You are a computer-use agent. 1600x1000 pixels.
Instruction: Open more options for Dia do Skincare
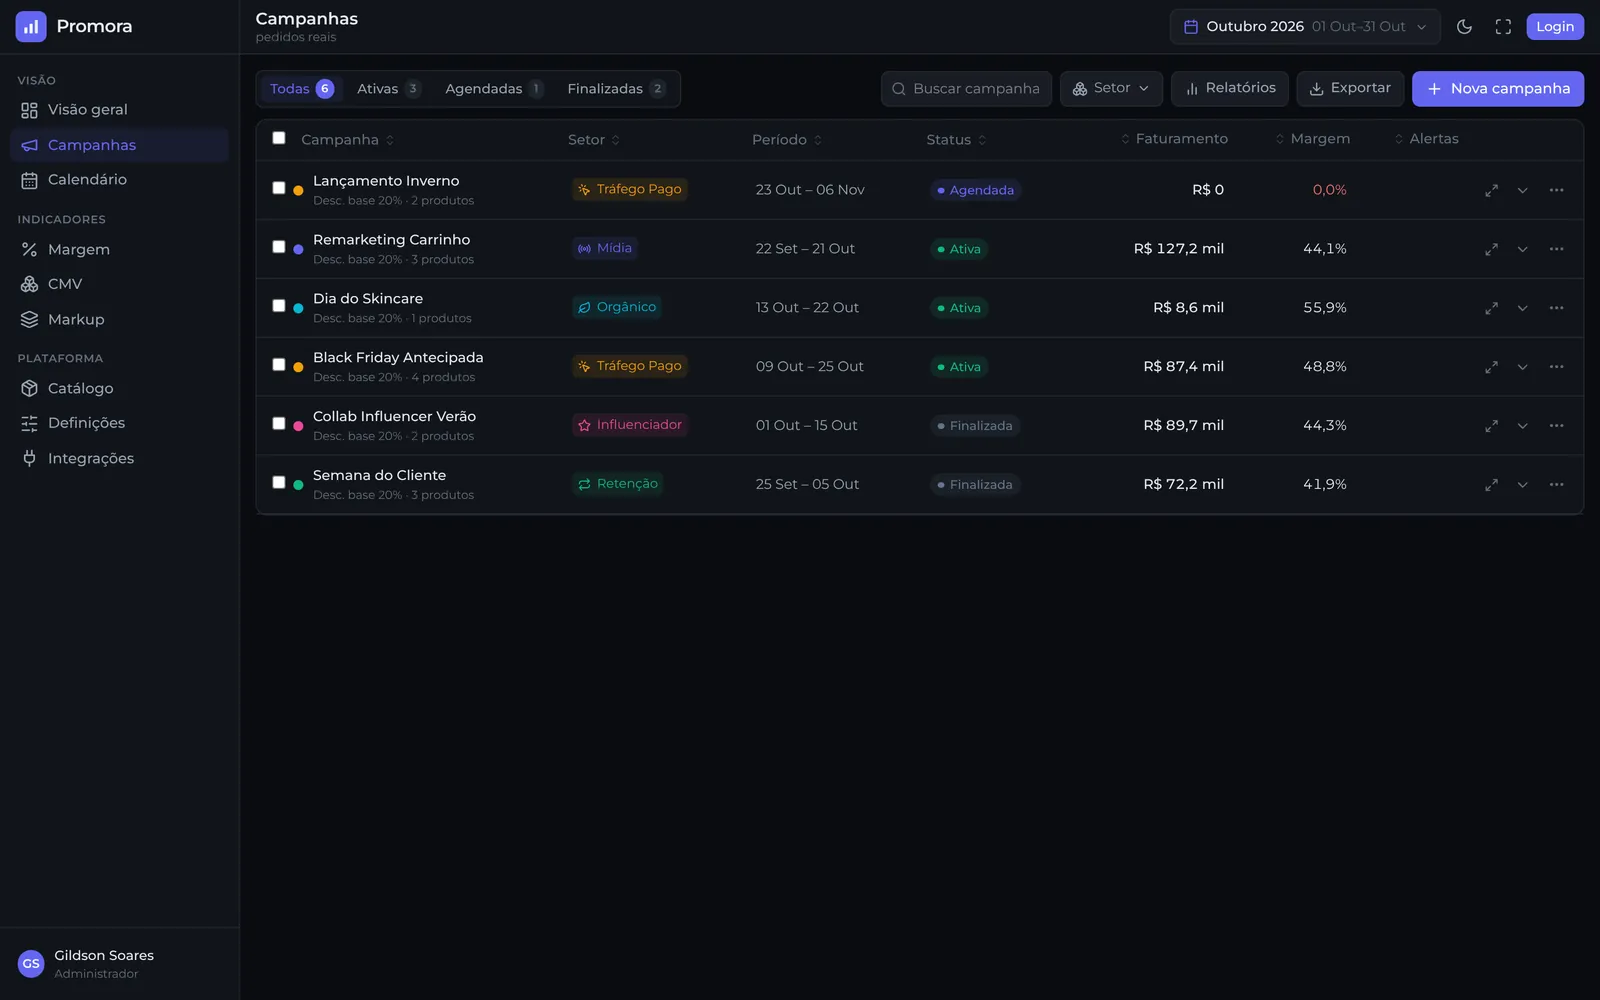[x=1556, y=308]
